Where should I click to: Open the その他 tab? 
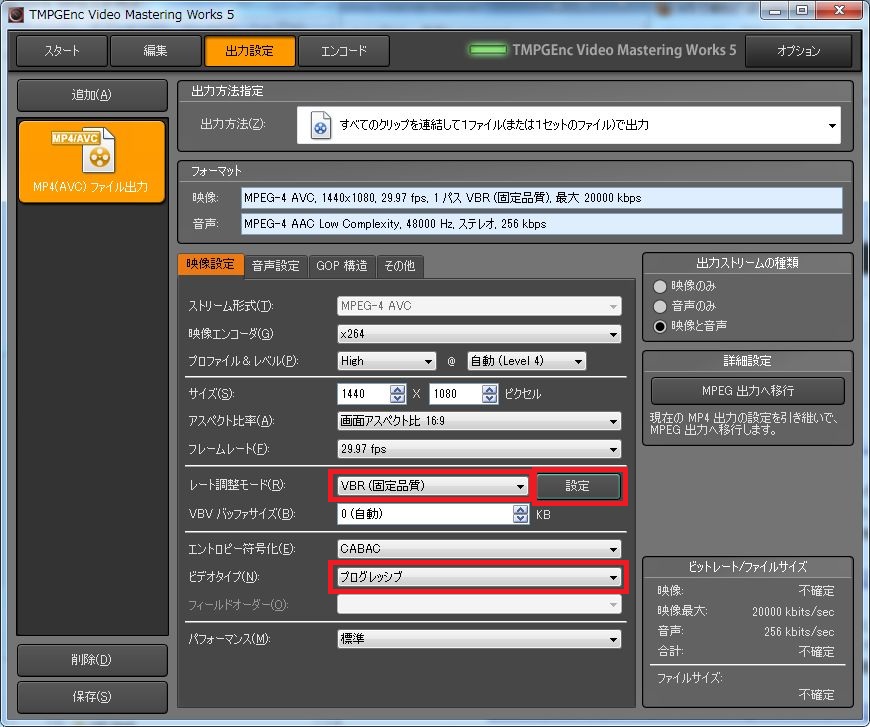(x=399, y=266)
